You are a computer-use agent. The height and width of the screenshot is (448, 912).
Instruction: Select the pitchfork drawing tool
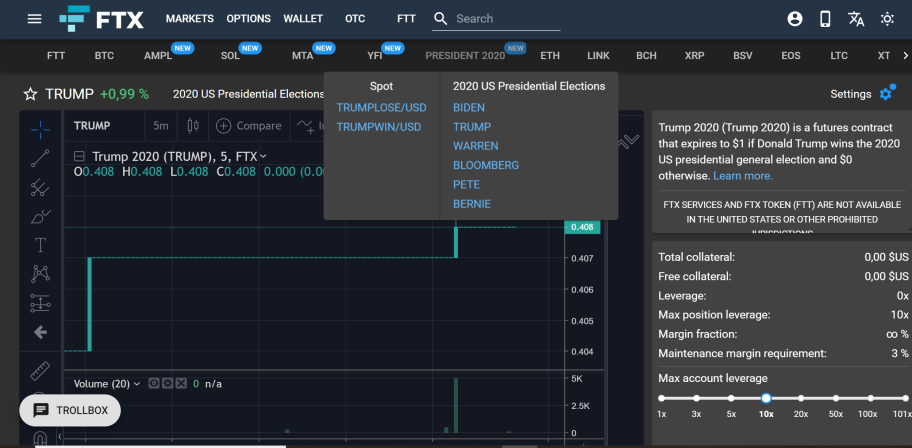pos(40,187)
